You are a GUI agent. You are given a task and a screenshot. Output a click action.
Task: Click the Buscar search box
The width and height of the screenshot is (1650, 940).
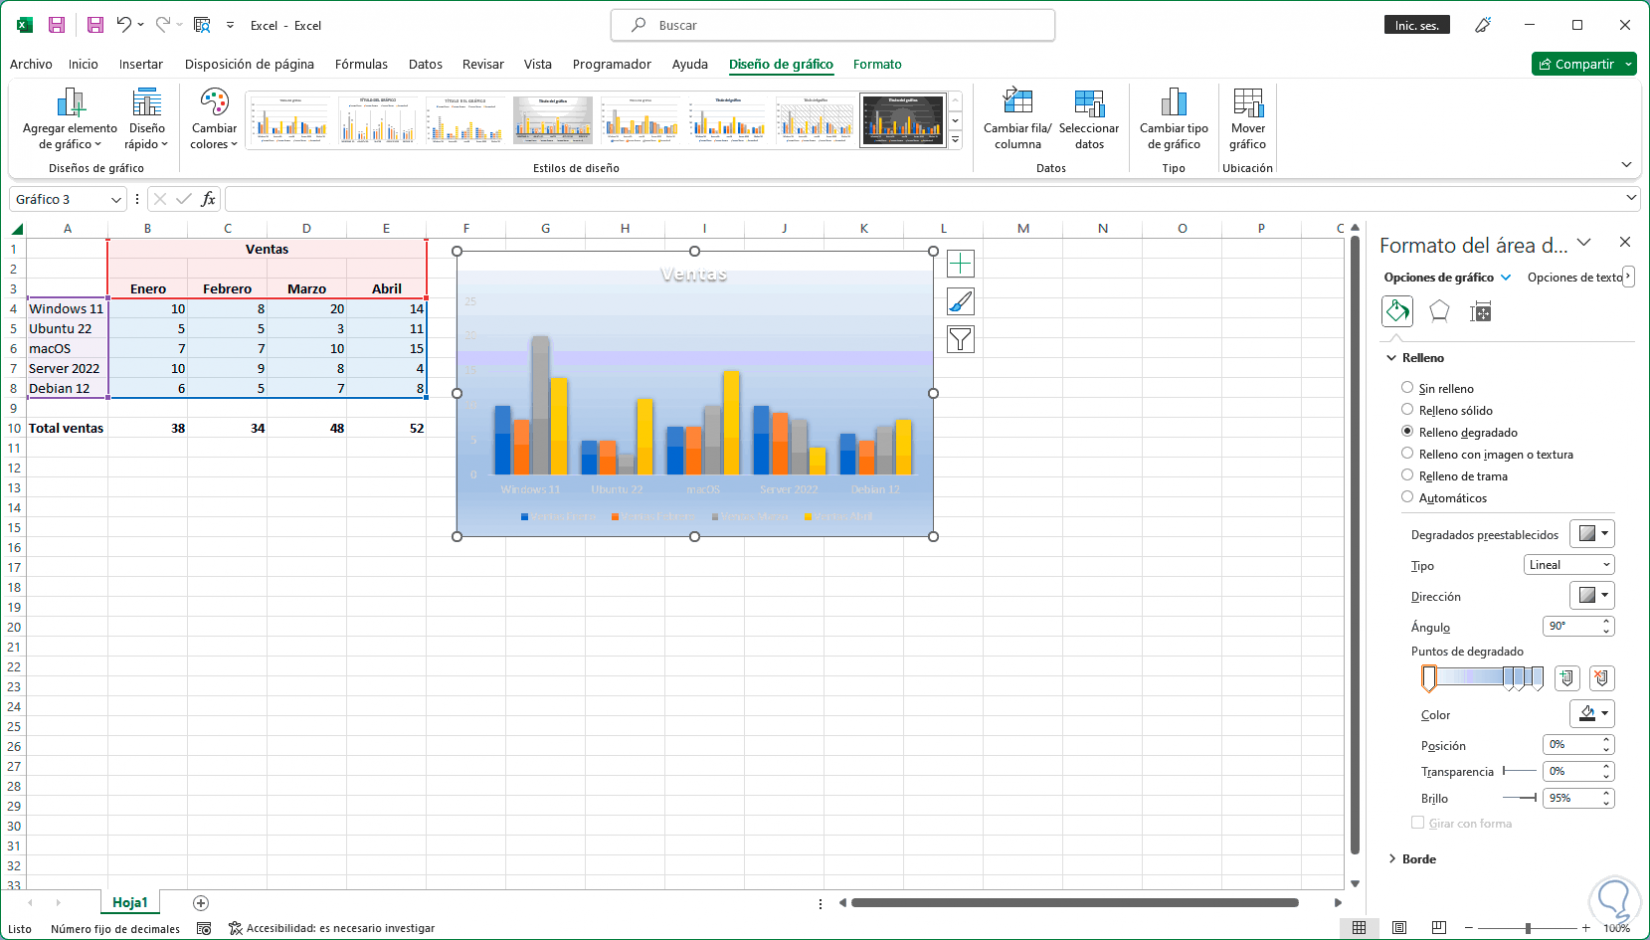point(832,25)
